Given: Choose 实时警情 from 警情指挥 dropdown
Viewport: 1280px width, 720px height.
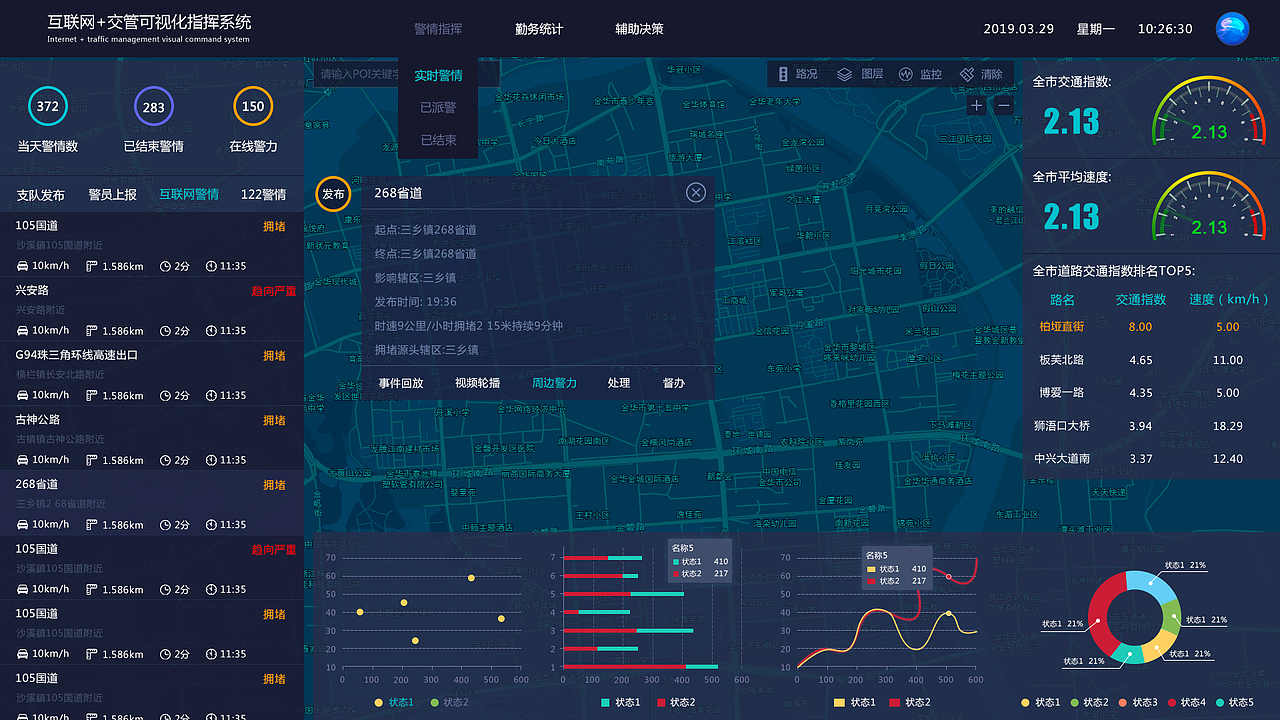Looking at the screenshot, I should (440, 75).
